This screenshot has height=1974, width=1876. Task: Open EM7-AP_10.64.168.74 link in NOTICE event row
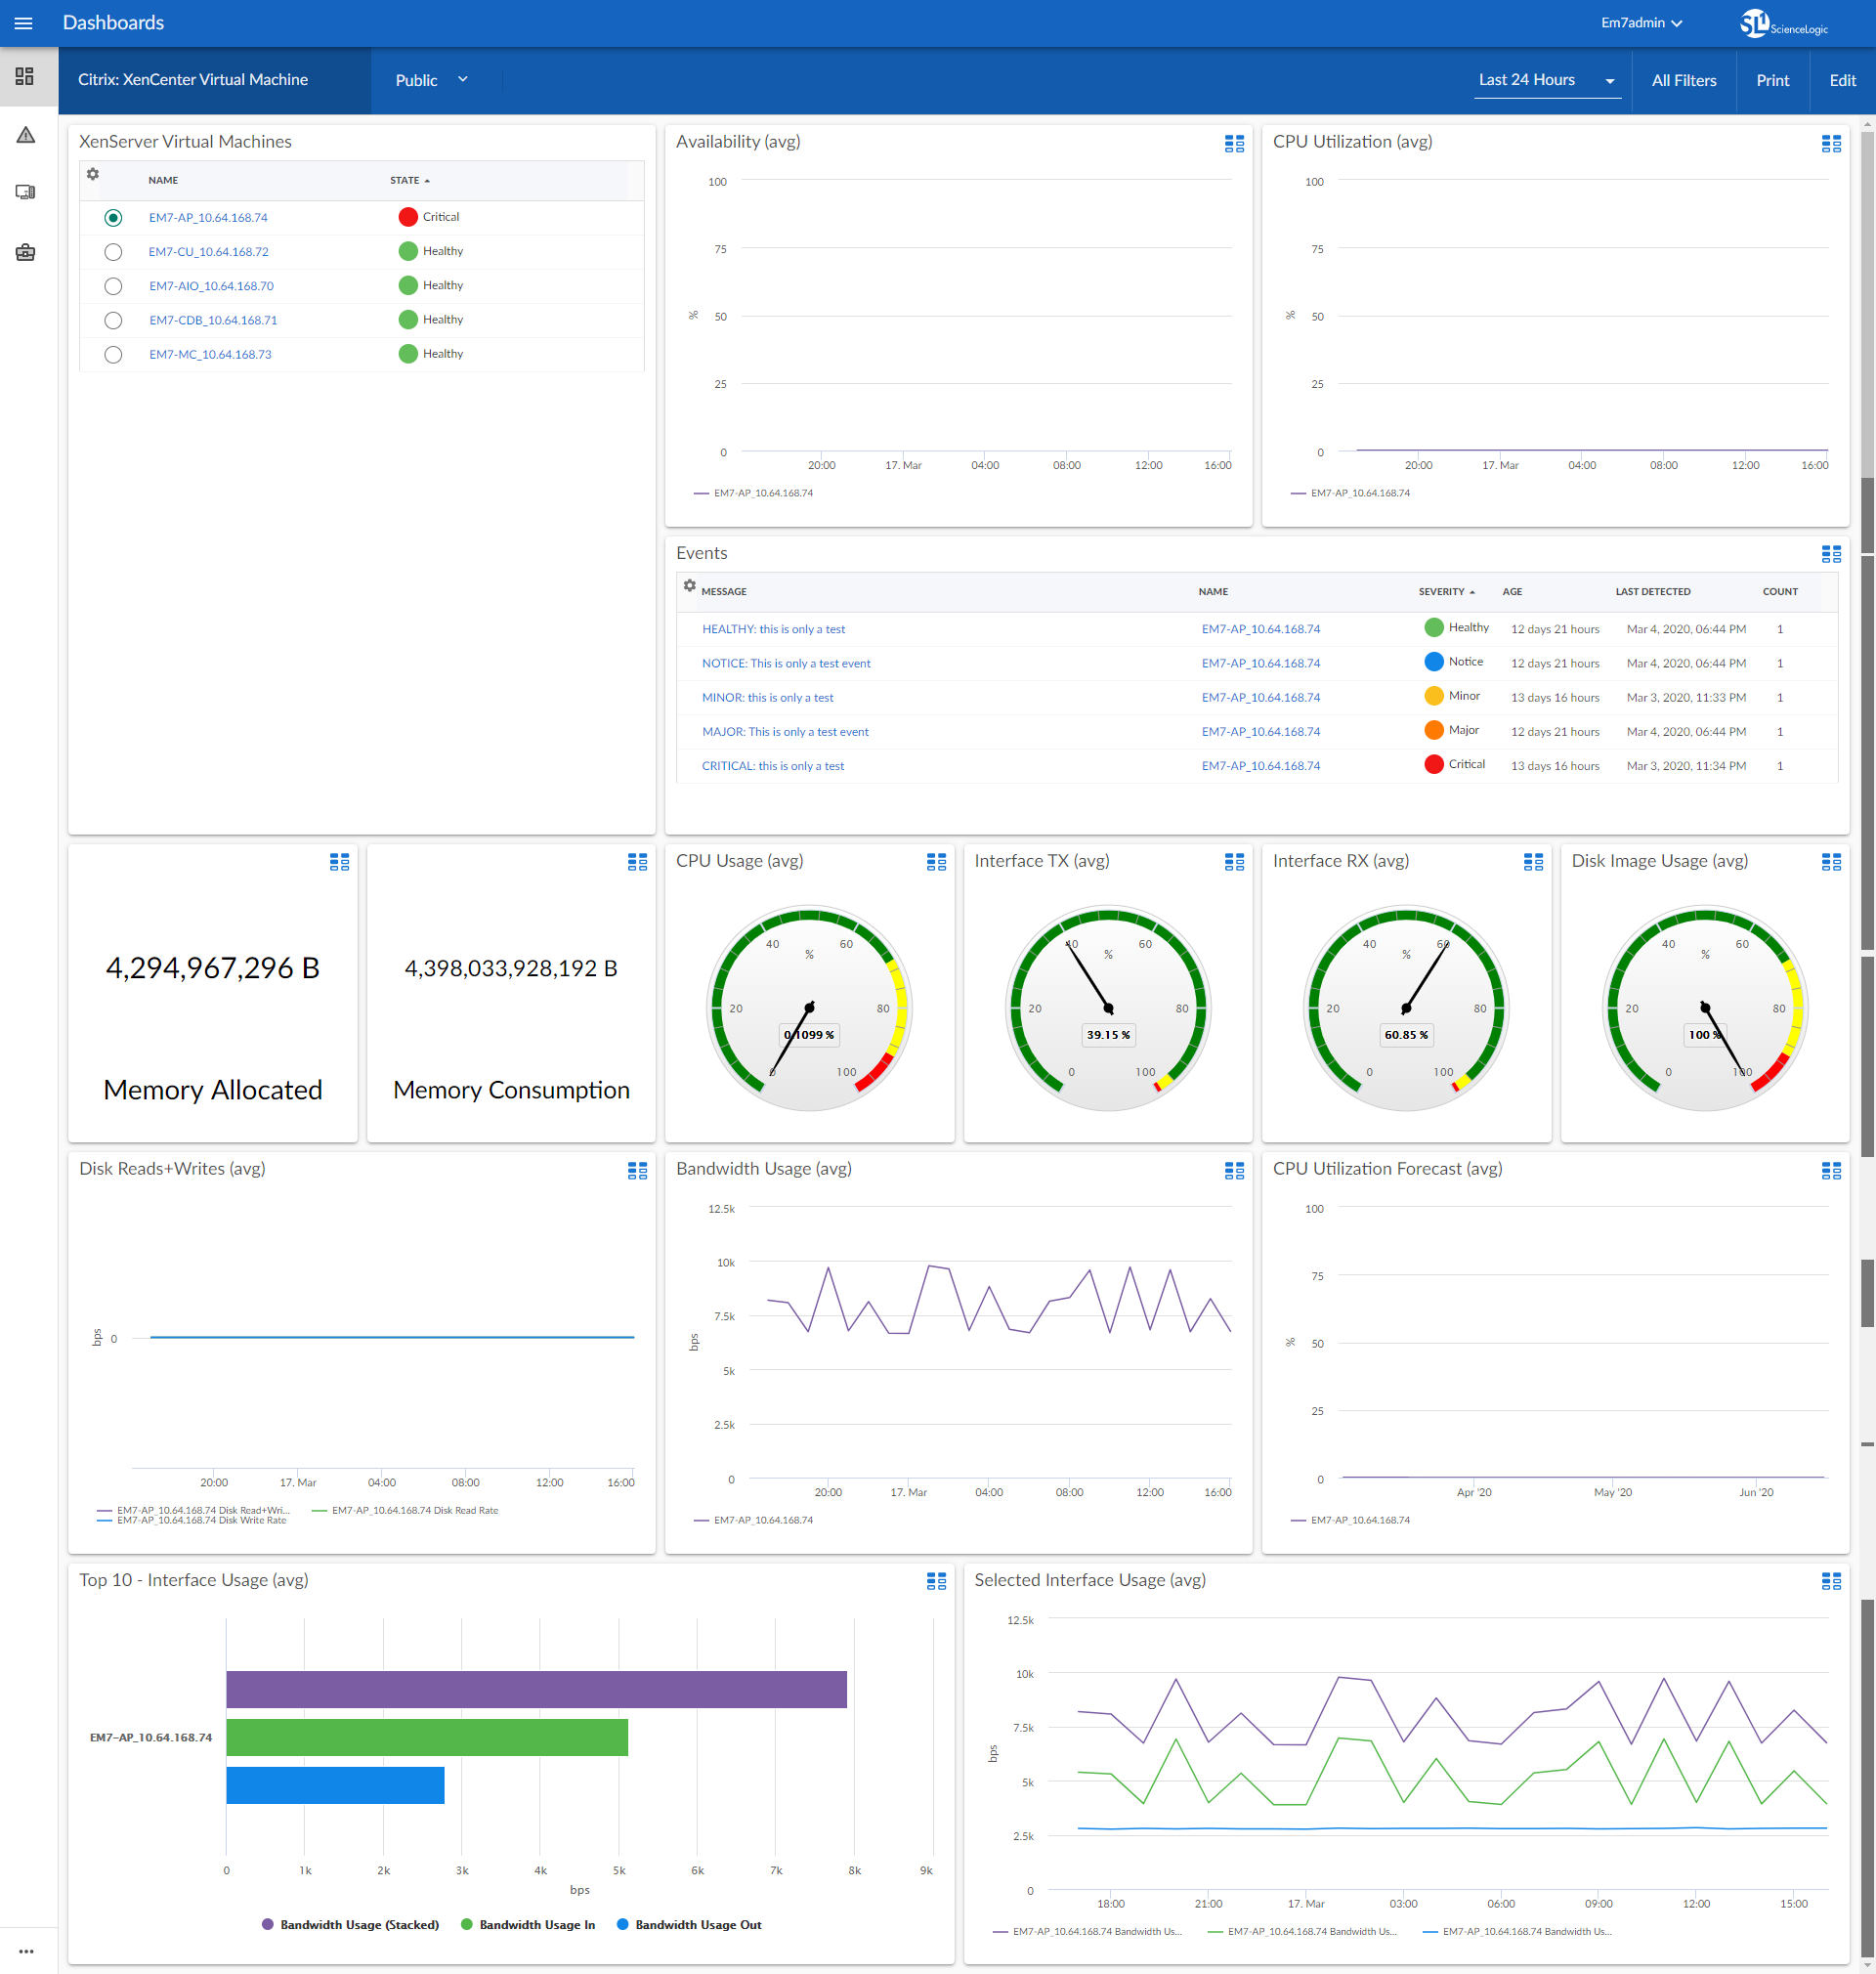coord(1260,664)
